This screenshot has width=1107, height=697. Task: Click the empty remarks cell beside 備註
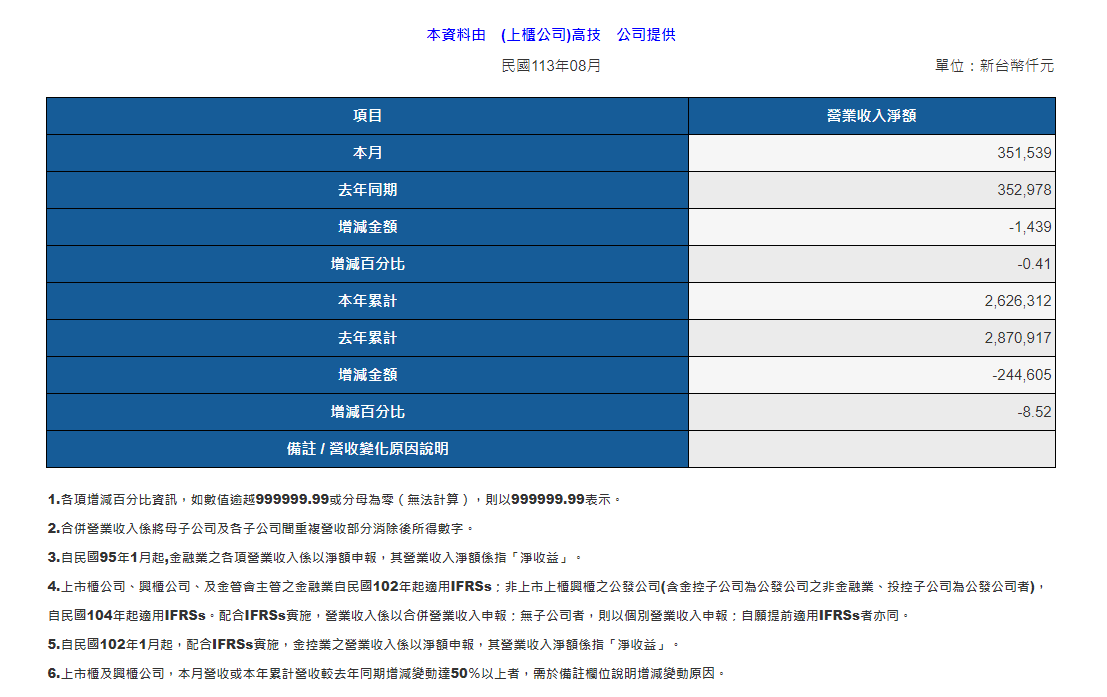coord(872,448)
